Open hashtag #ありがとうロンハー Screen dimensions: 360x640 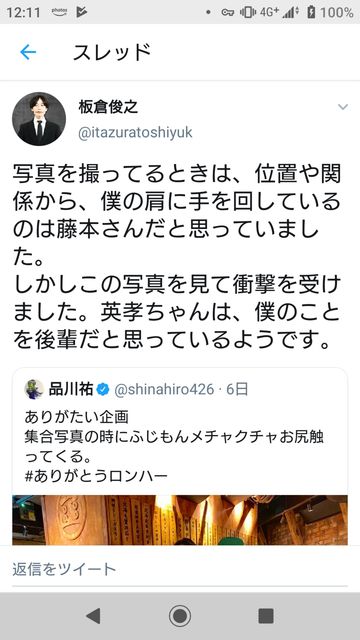coord(96,476)
